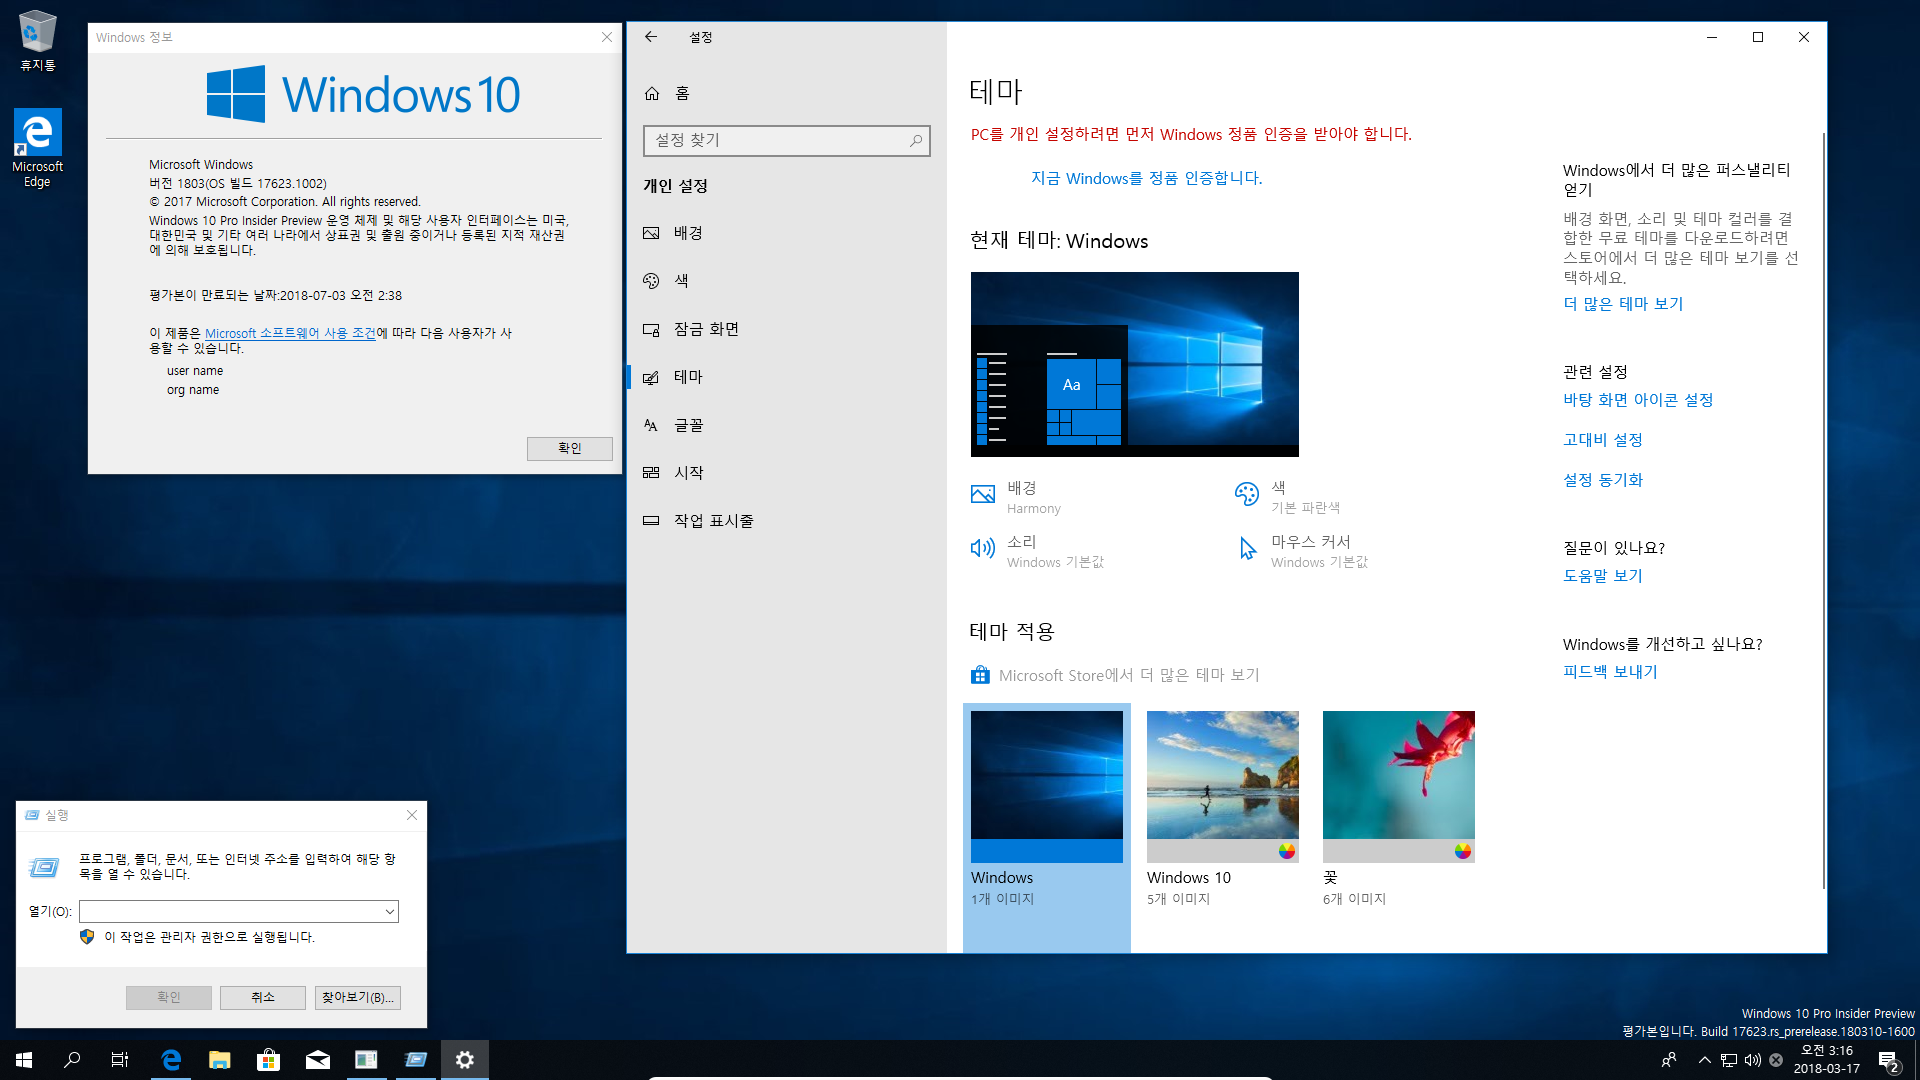Show hidden tray icons
The image size is (1920, 1080).
1704,1060
